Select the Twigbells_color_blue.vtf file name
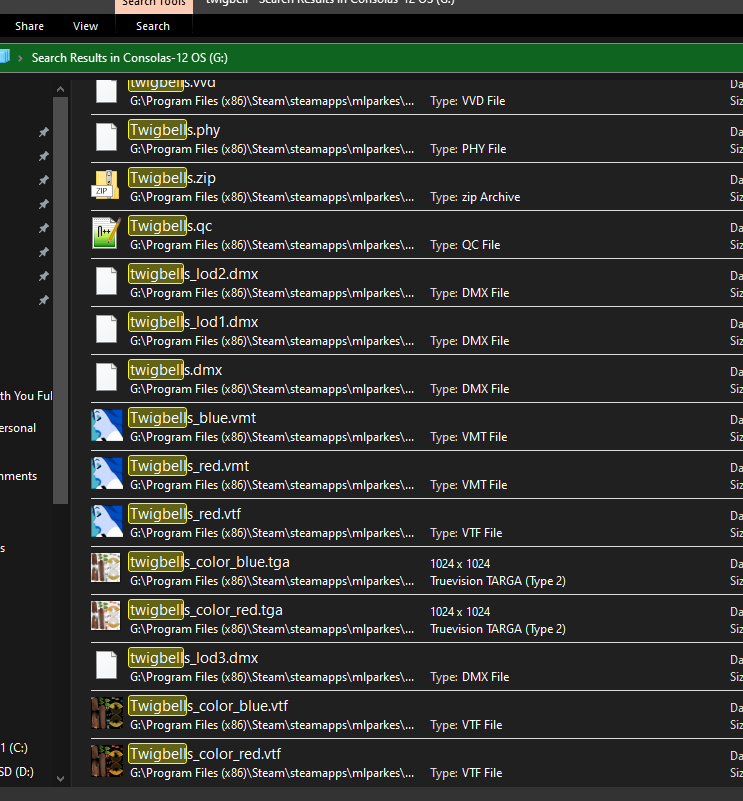This screenshot has height=801, width=743. point(208,706)
